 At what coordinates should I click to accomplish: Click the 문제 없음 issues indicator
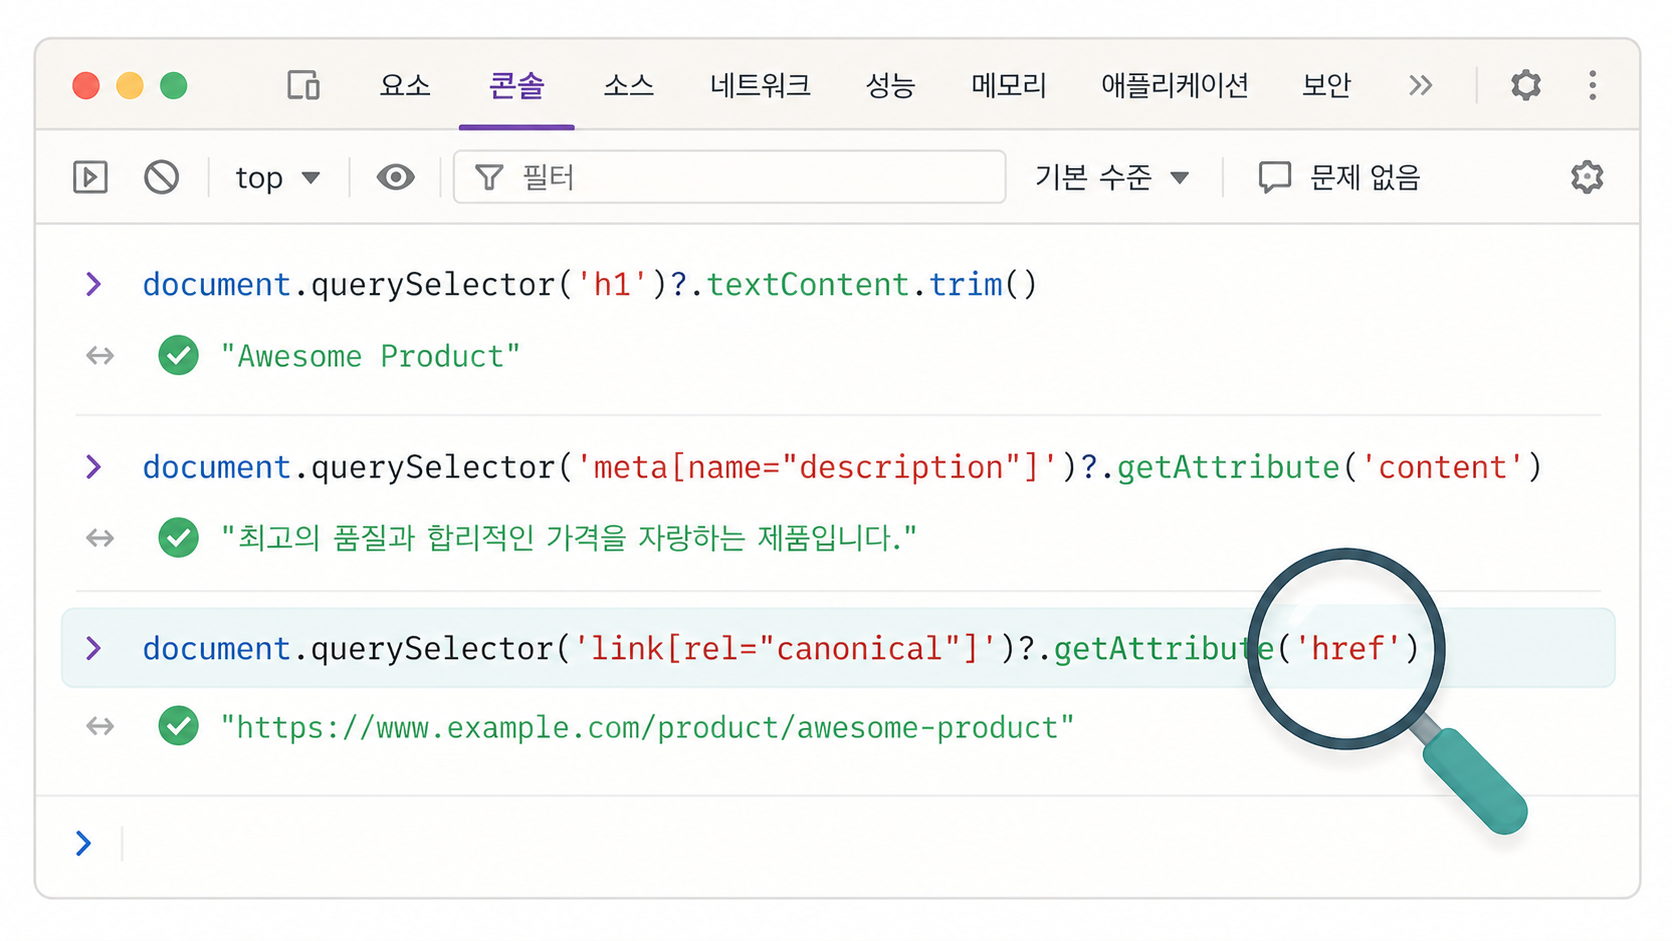coord(1339,177)
